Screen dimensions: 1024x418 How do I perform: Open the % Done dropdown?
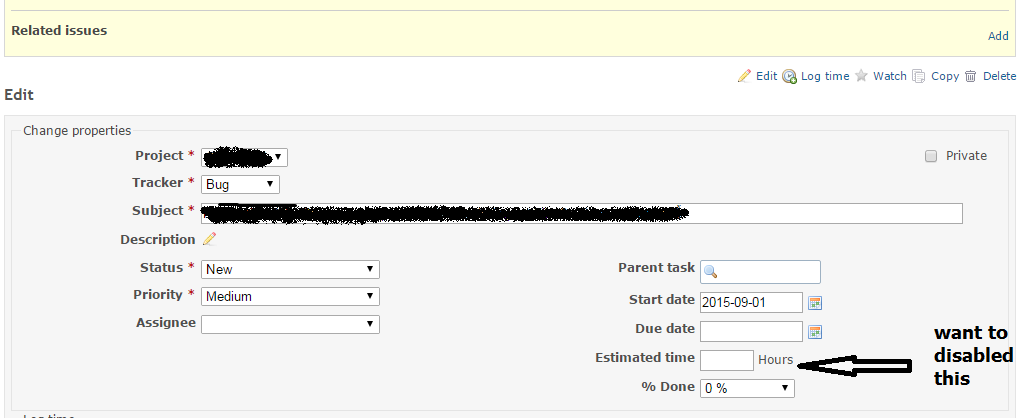pos(747,388)
